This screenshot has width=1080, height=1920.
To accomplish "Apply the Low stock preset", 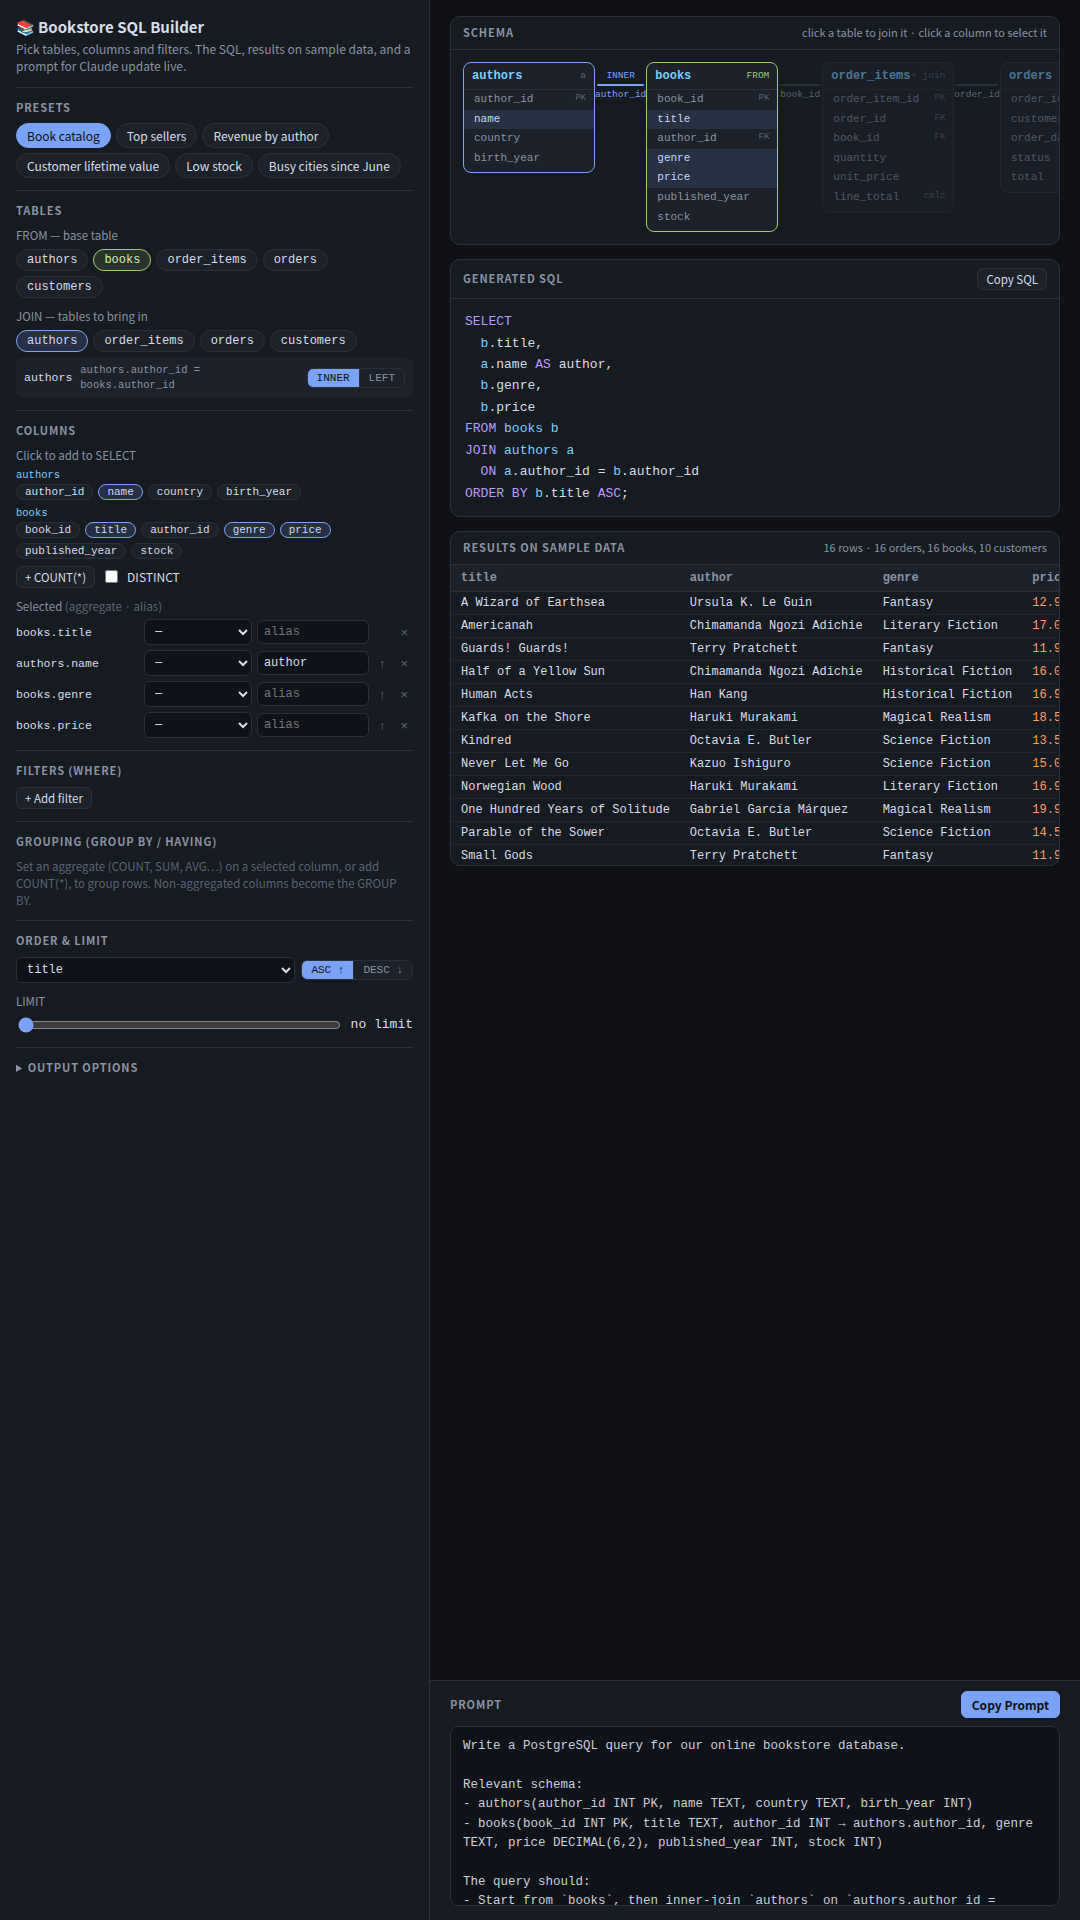I will [x=214, y=167].
